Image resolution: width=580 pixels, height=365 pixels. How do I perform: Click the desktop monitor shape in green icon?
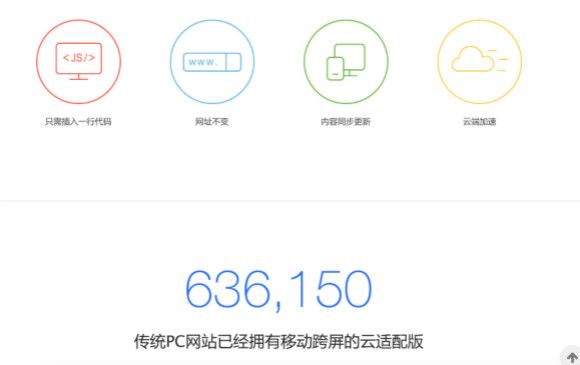pyautogui.click(x=350, y=60)
